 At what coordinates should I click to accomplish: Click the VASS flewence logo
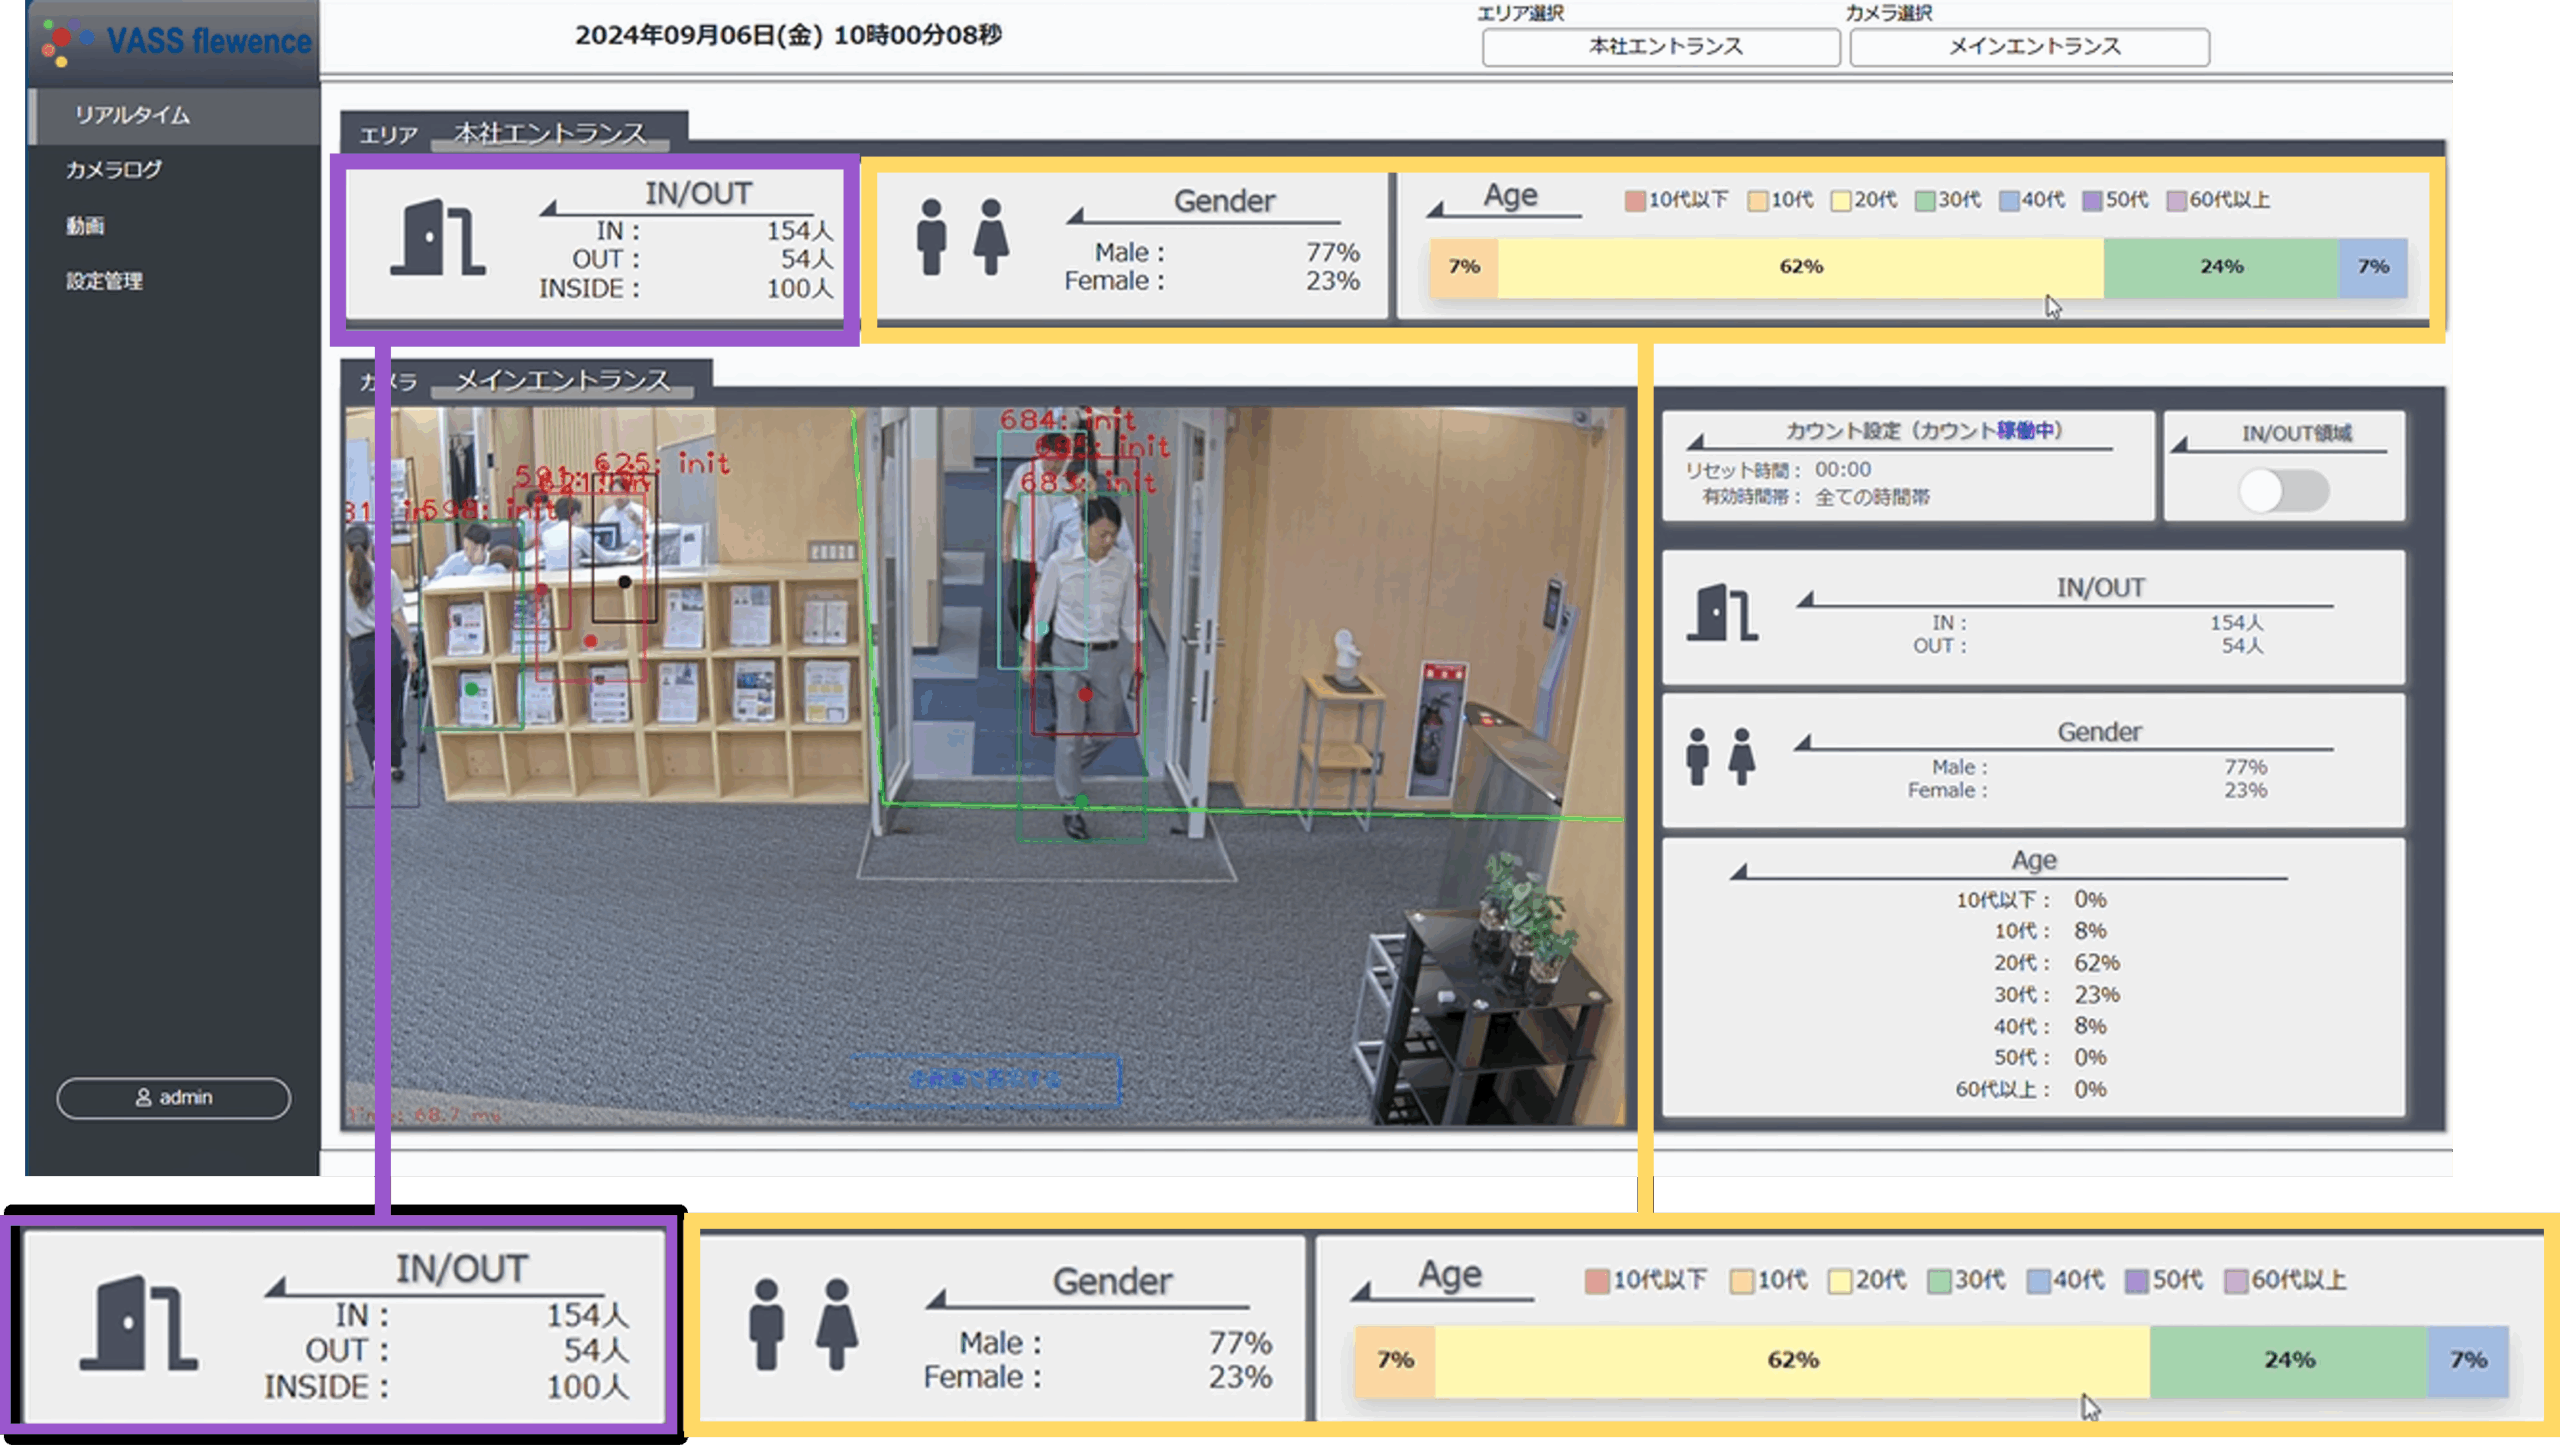[176, 41]
